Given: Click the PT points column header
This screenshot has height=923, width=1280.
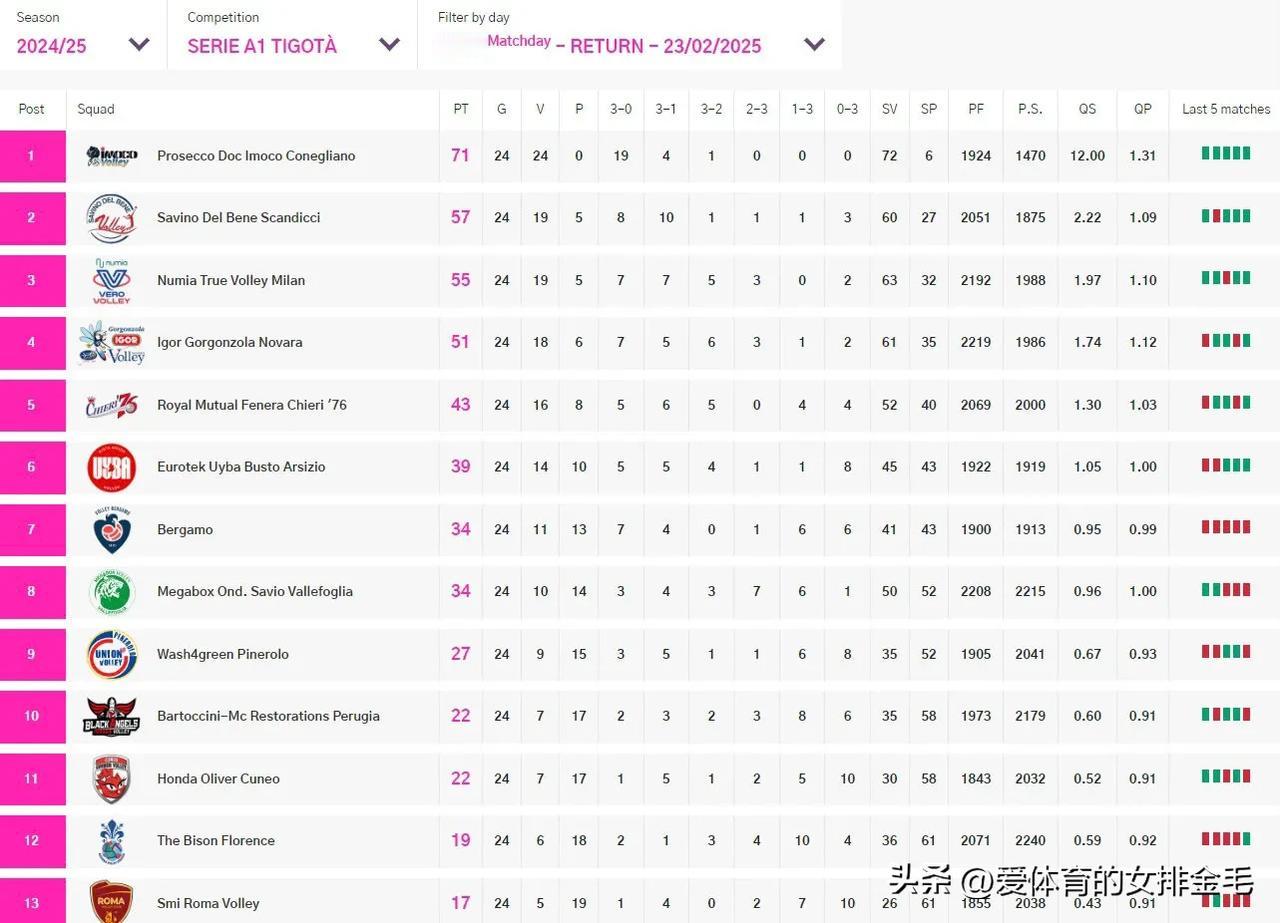Looking at the screenshot, I should click(x=461, y=109).
